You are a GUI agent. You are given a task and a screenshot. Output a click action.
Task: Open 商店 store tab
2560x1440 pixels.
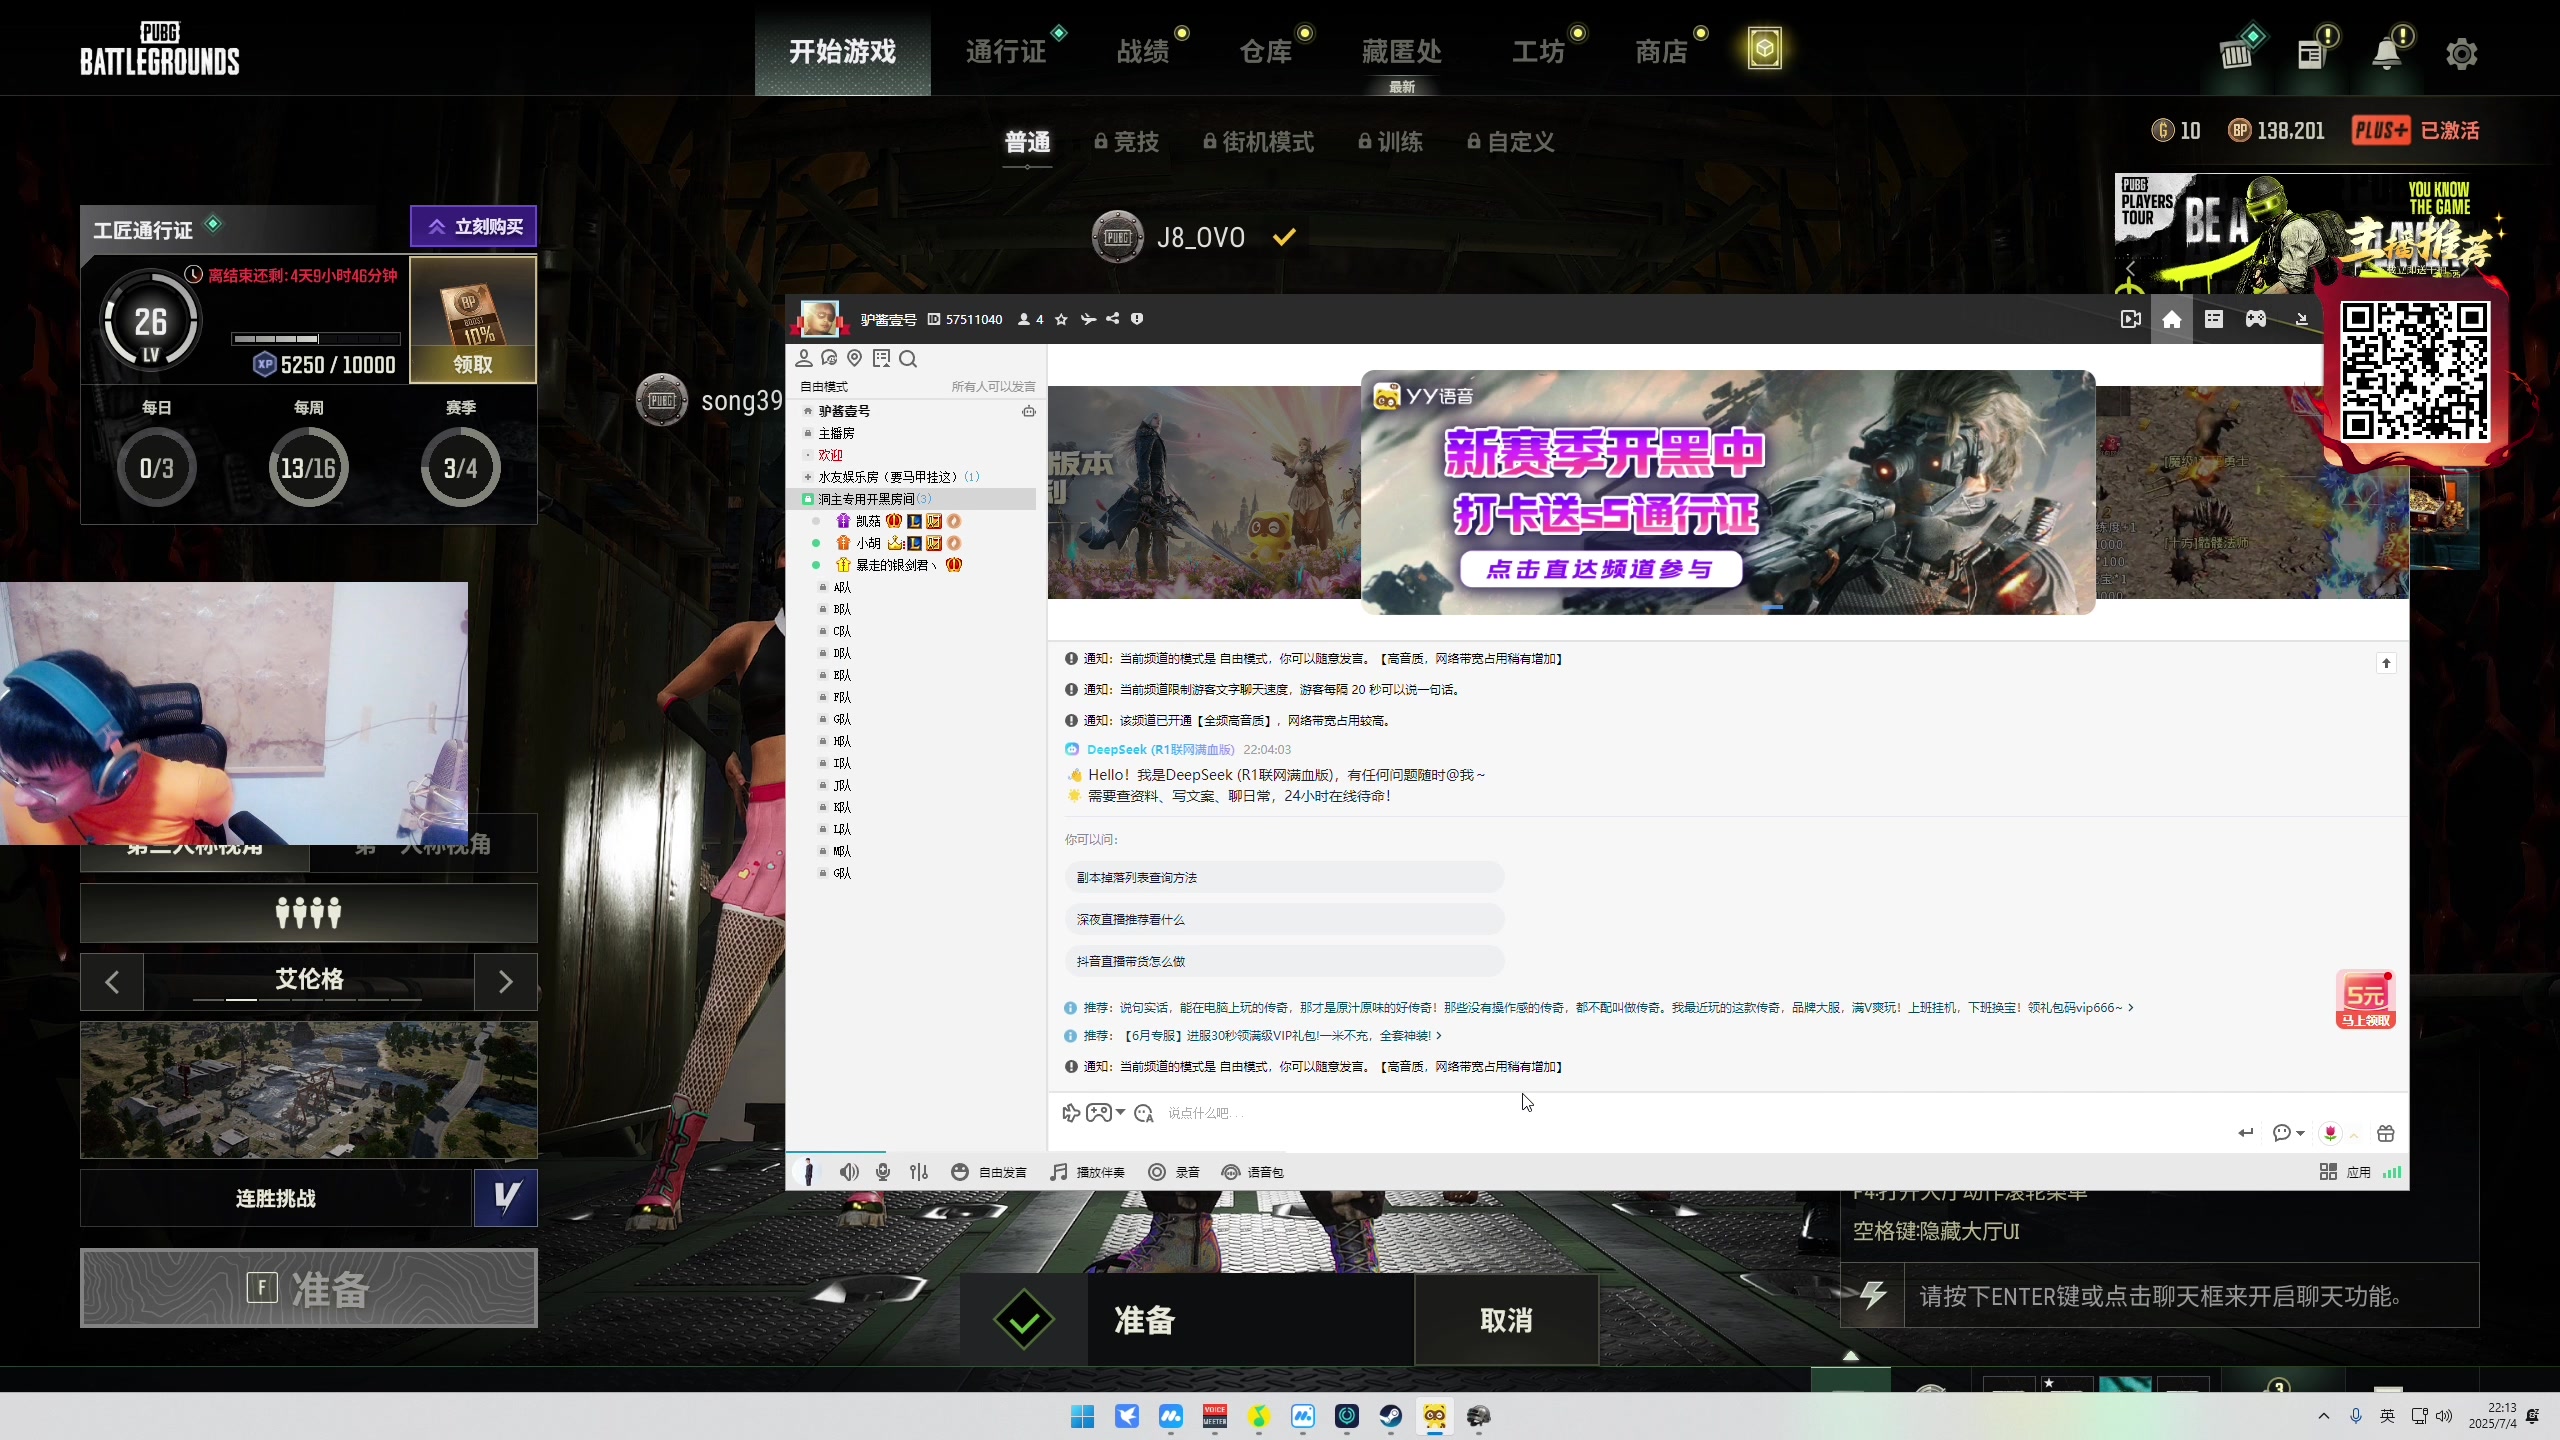(1662, 51)
